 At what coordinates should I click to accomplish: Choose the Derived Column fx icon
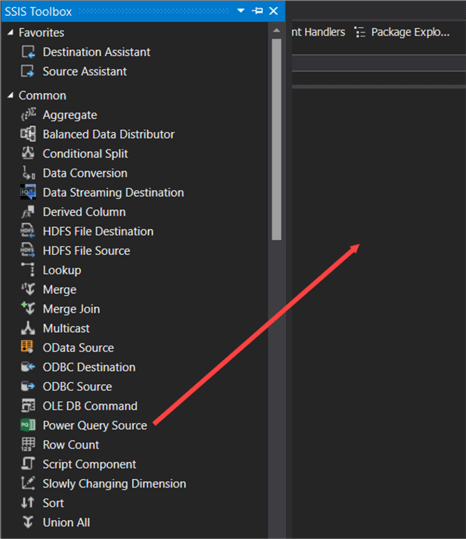coord(28,212)
